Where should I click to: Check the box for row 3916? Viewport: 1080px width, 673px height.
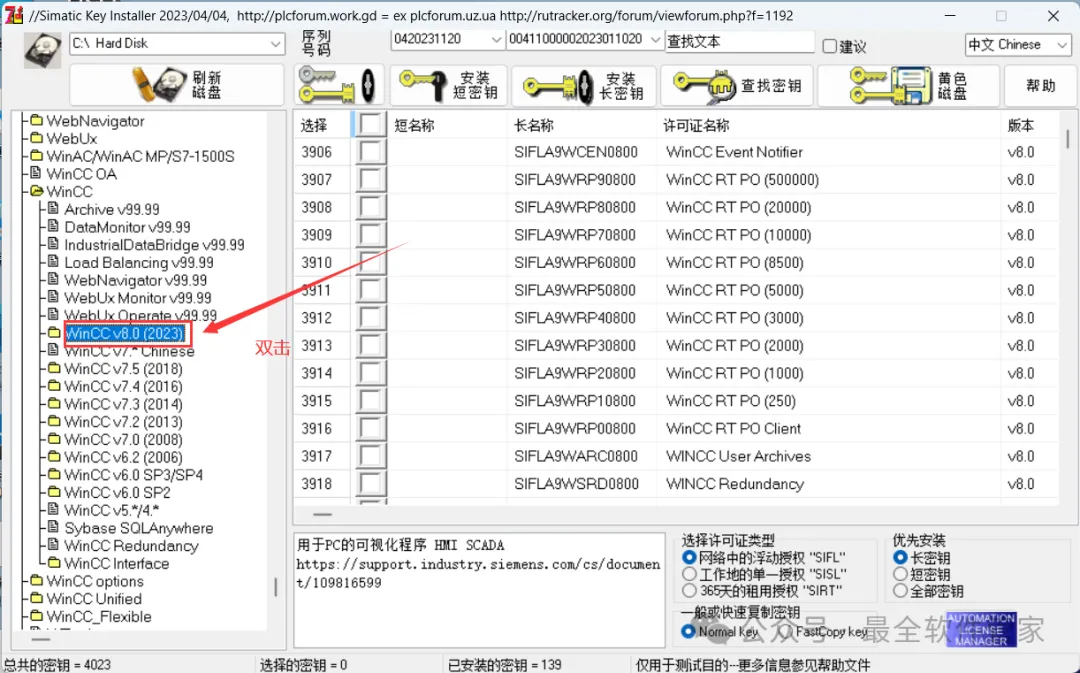(371, 428)
